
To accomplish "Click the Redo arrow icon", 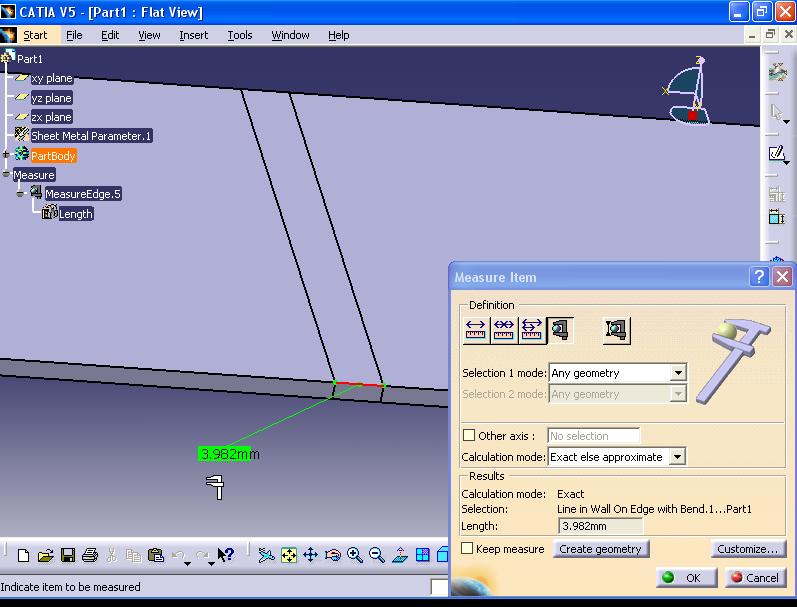I will tap(202, 555).
